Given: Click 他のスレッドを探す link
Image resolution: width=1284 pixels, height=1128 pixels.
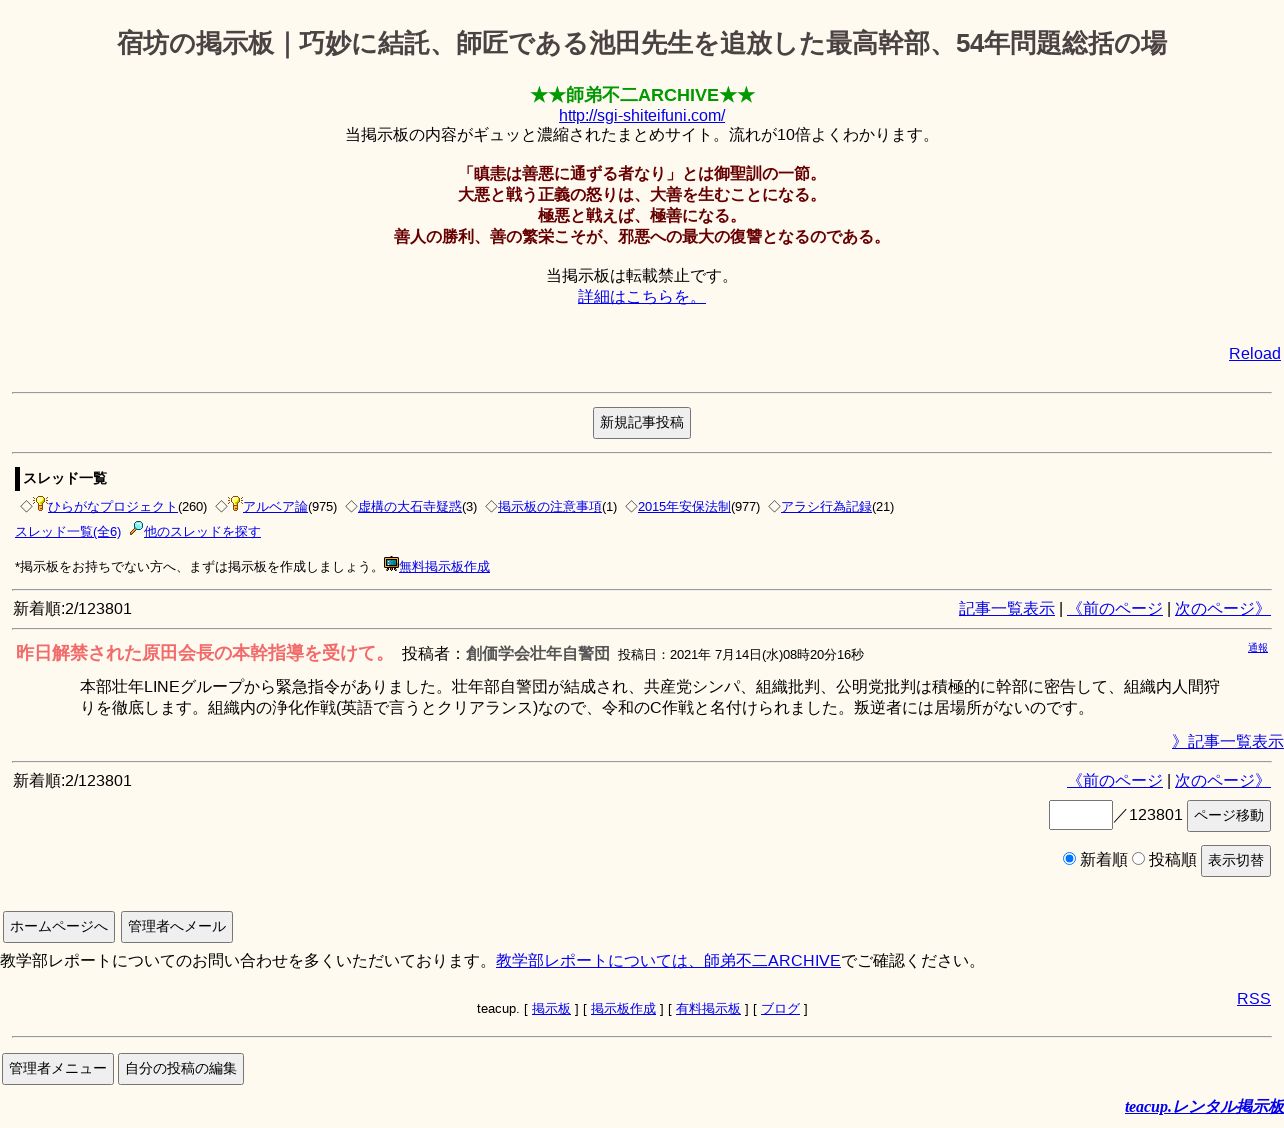Looking at the screenshot, I should (202, 532).
